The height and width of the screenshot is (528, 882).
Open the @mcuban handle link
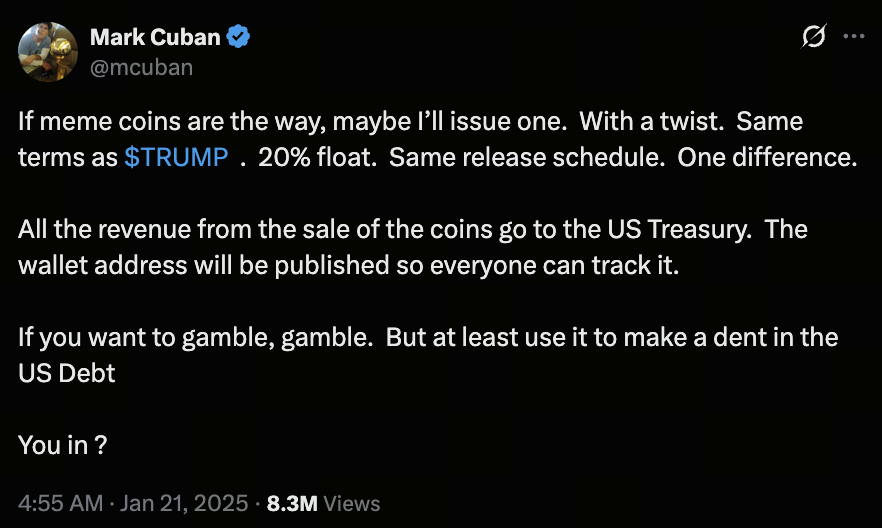[x=141, y=67]
